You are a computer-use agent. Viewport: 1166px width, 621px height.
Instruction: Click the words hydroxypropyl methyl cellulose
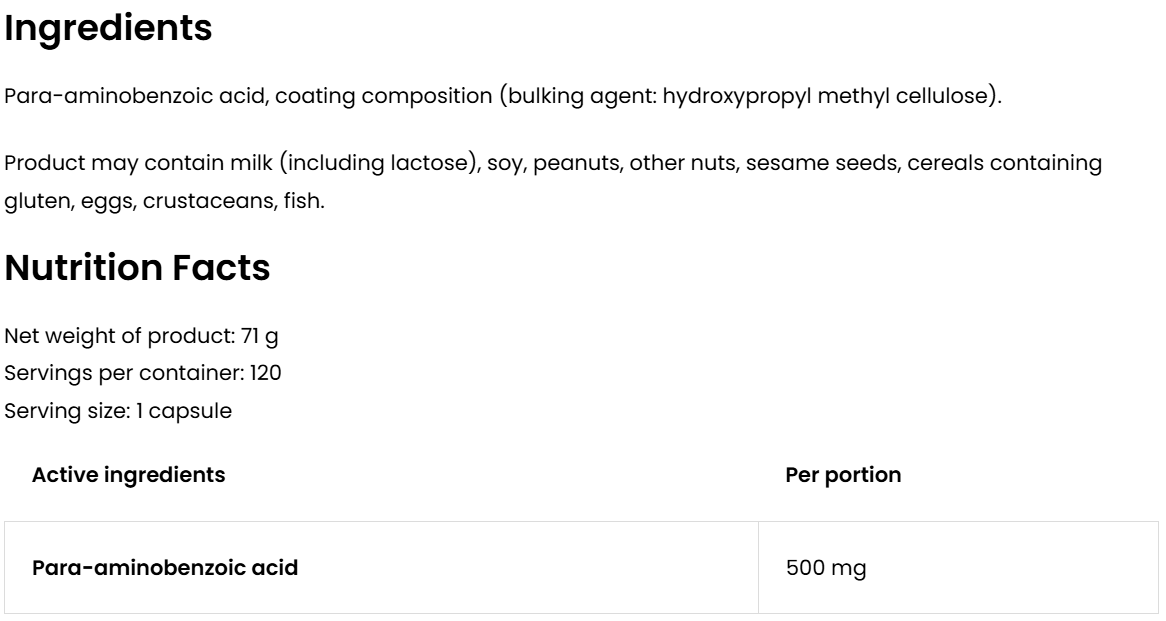[830, 99]
